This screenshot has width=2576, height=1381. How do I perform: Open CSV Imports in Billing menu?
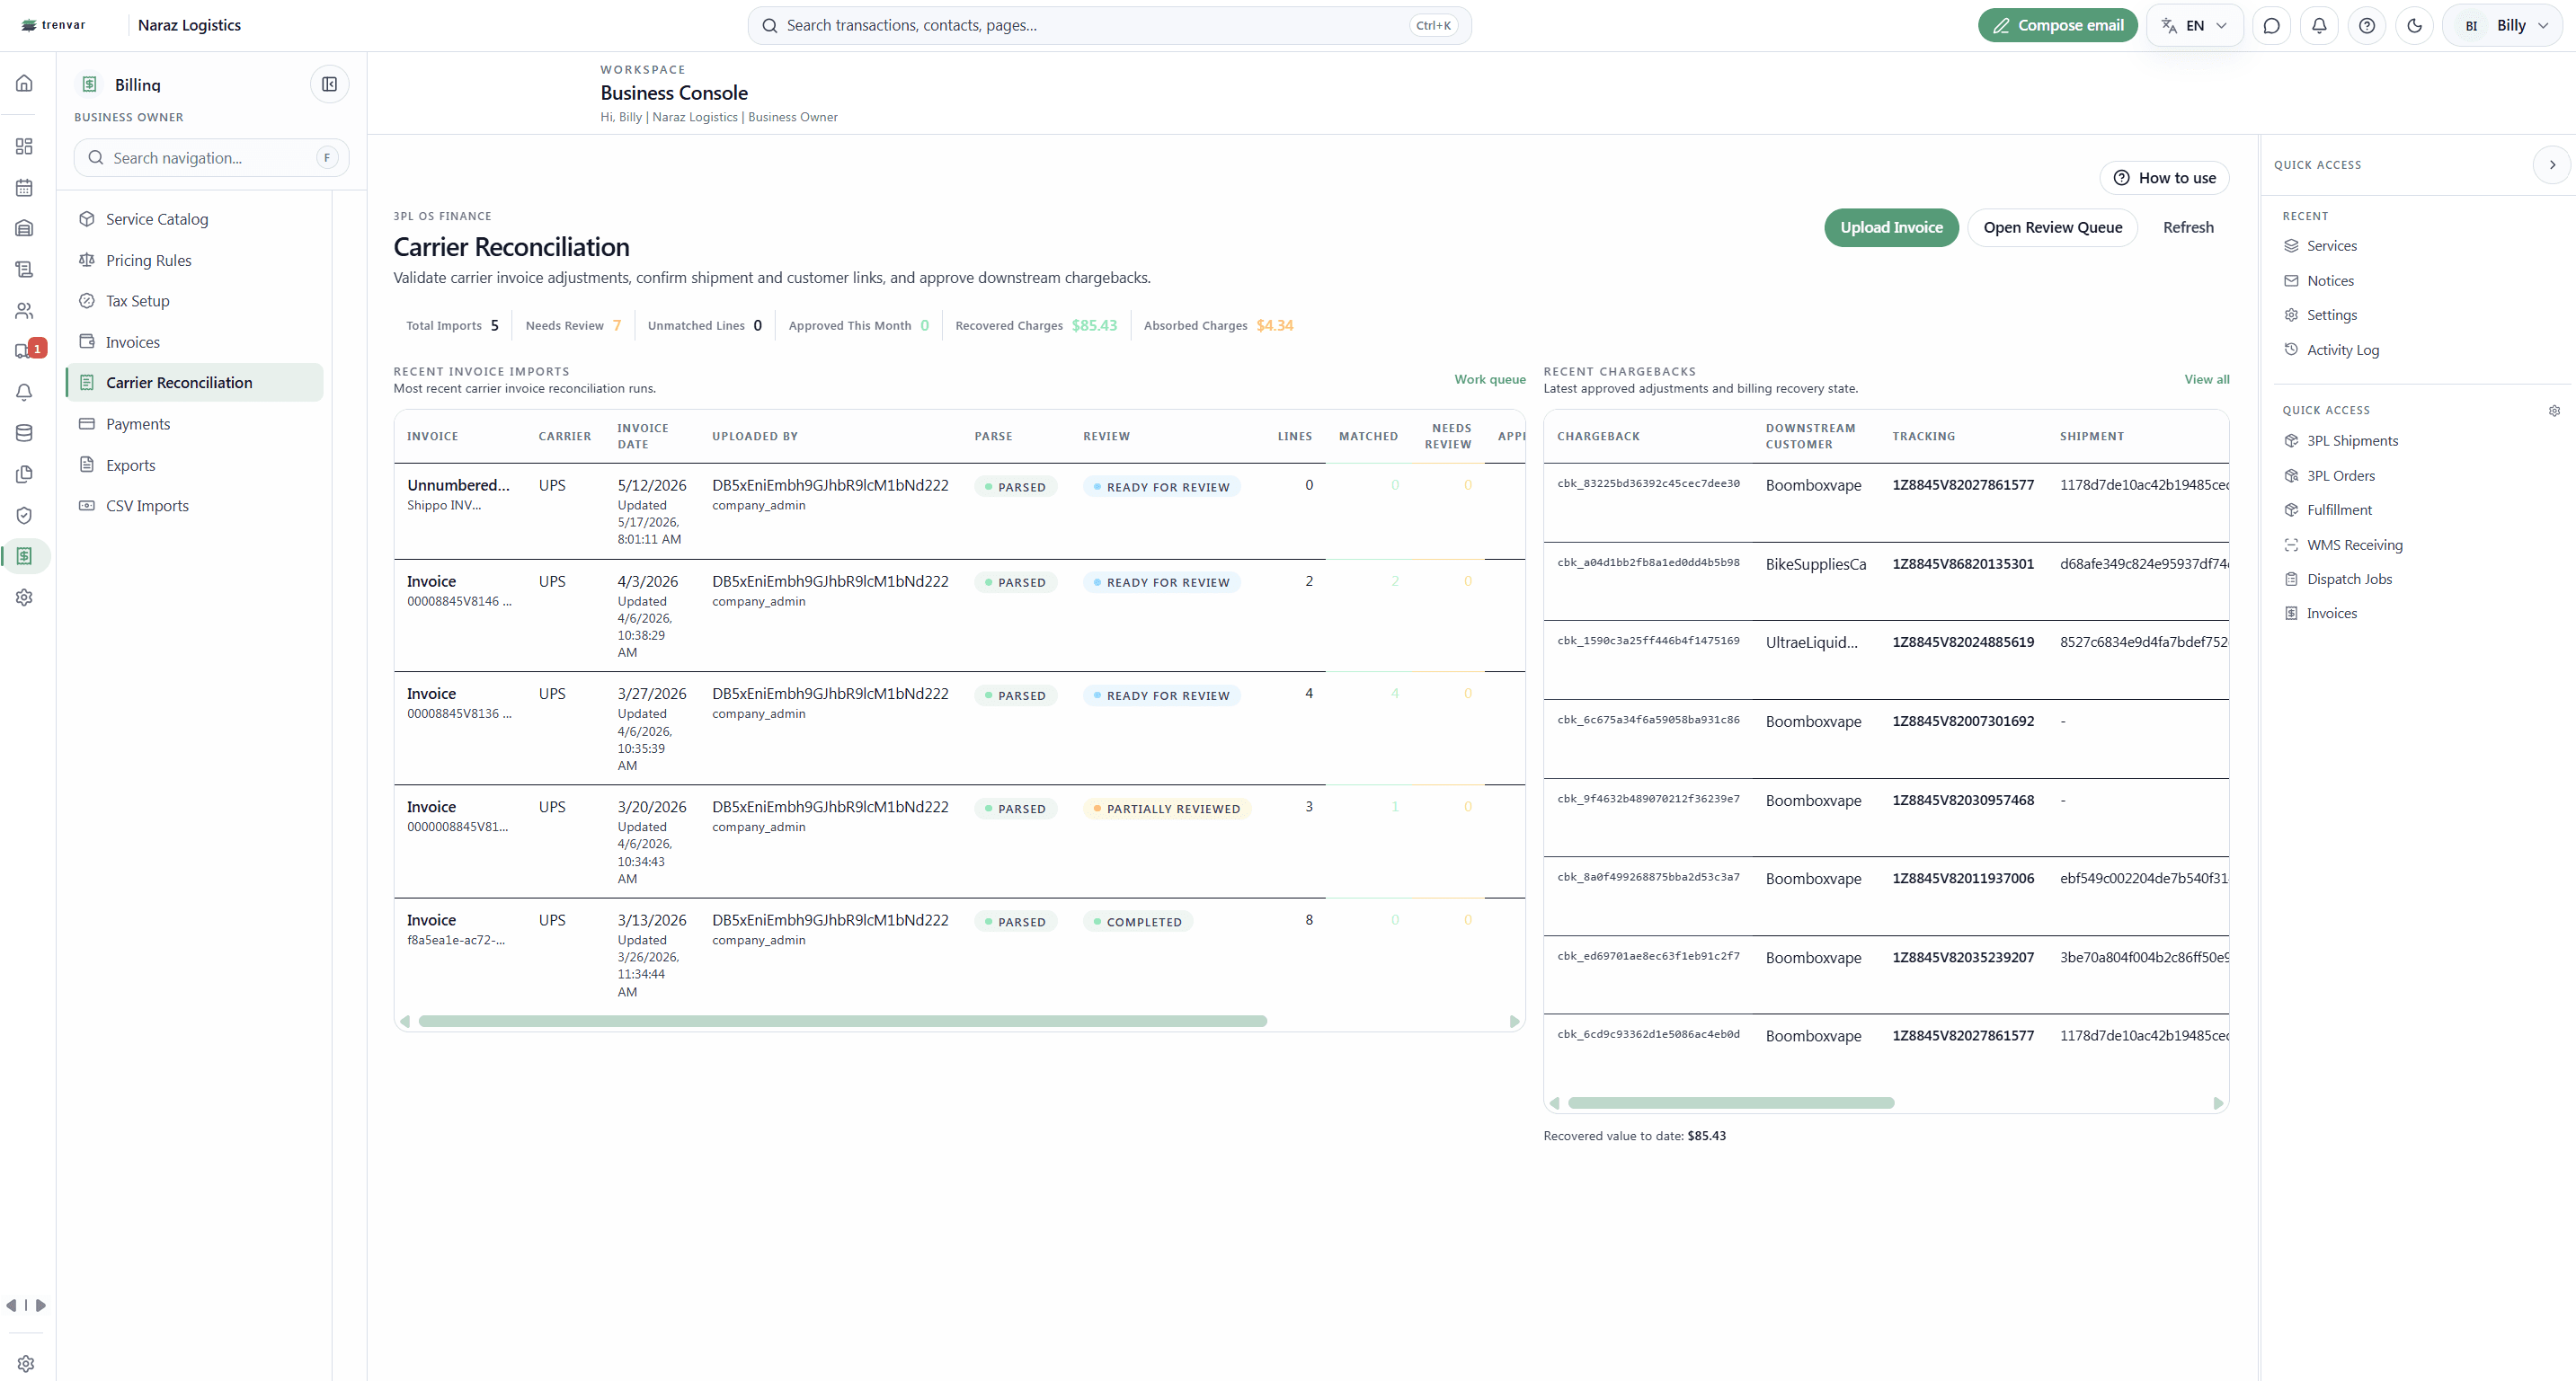pyautogui.click(x=195, y=506)
